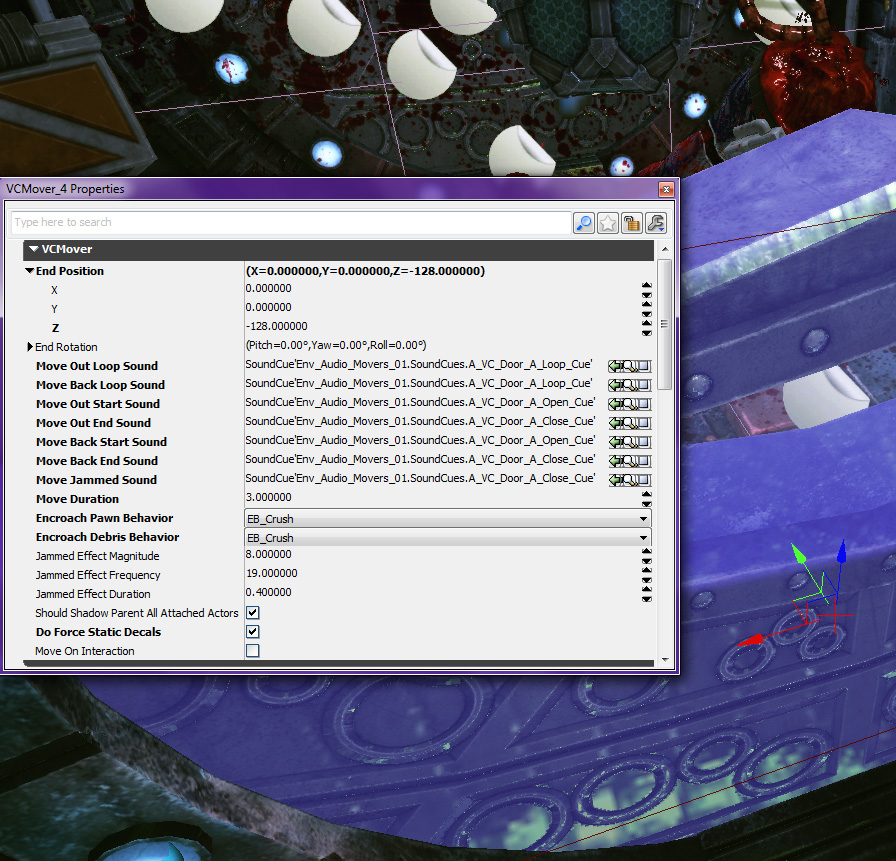The height and width of the screenshot is (861, 896).
Task: Collapse the End Position property
Action: [x=30, y=271]
